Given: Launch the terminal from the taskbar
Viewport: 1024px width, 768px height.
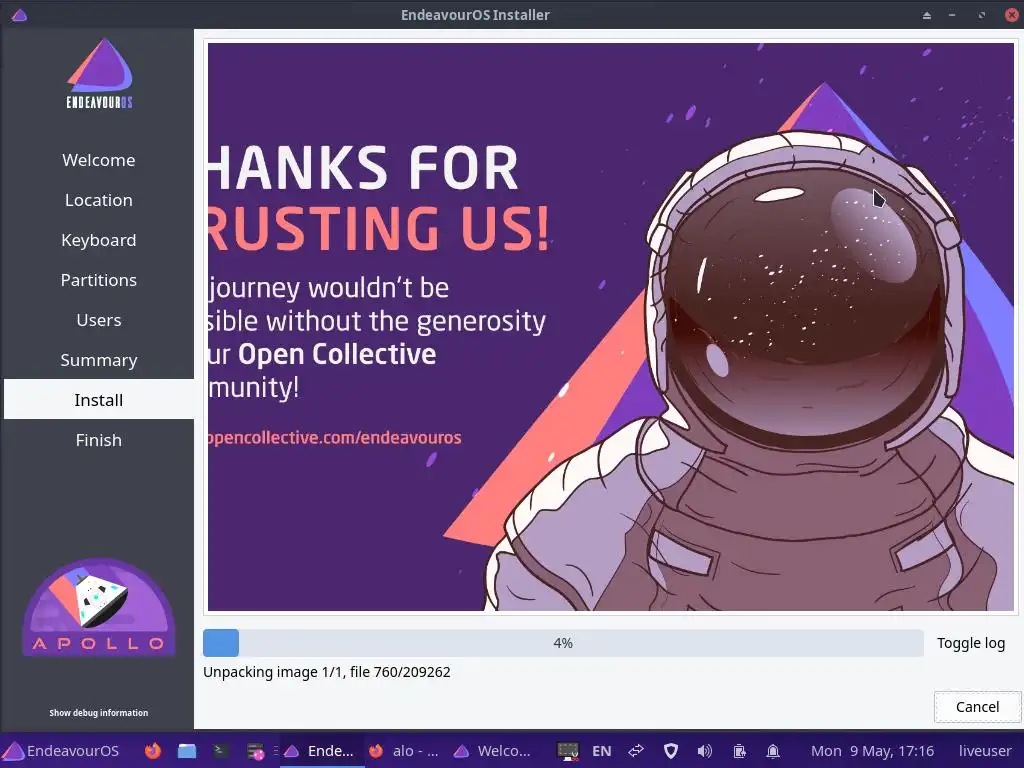Looking at the screenshot, I should (x=220, y=751).
